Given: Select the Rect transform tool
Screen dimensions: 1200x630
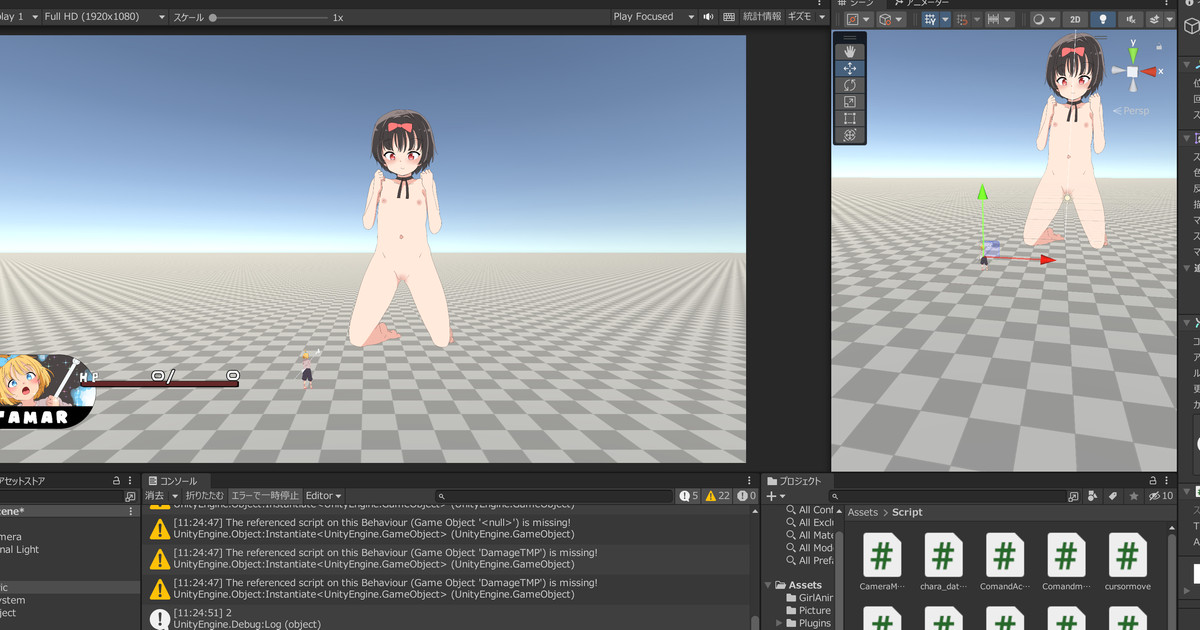Looking at the screenshot, I should (850, 118).
